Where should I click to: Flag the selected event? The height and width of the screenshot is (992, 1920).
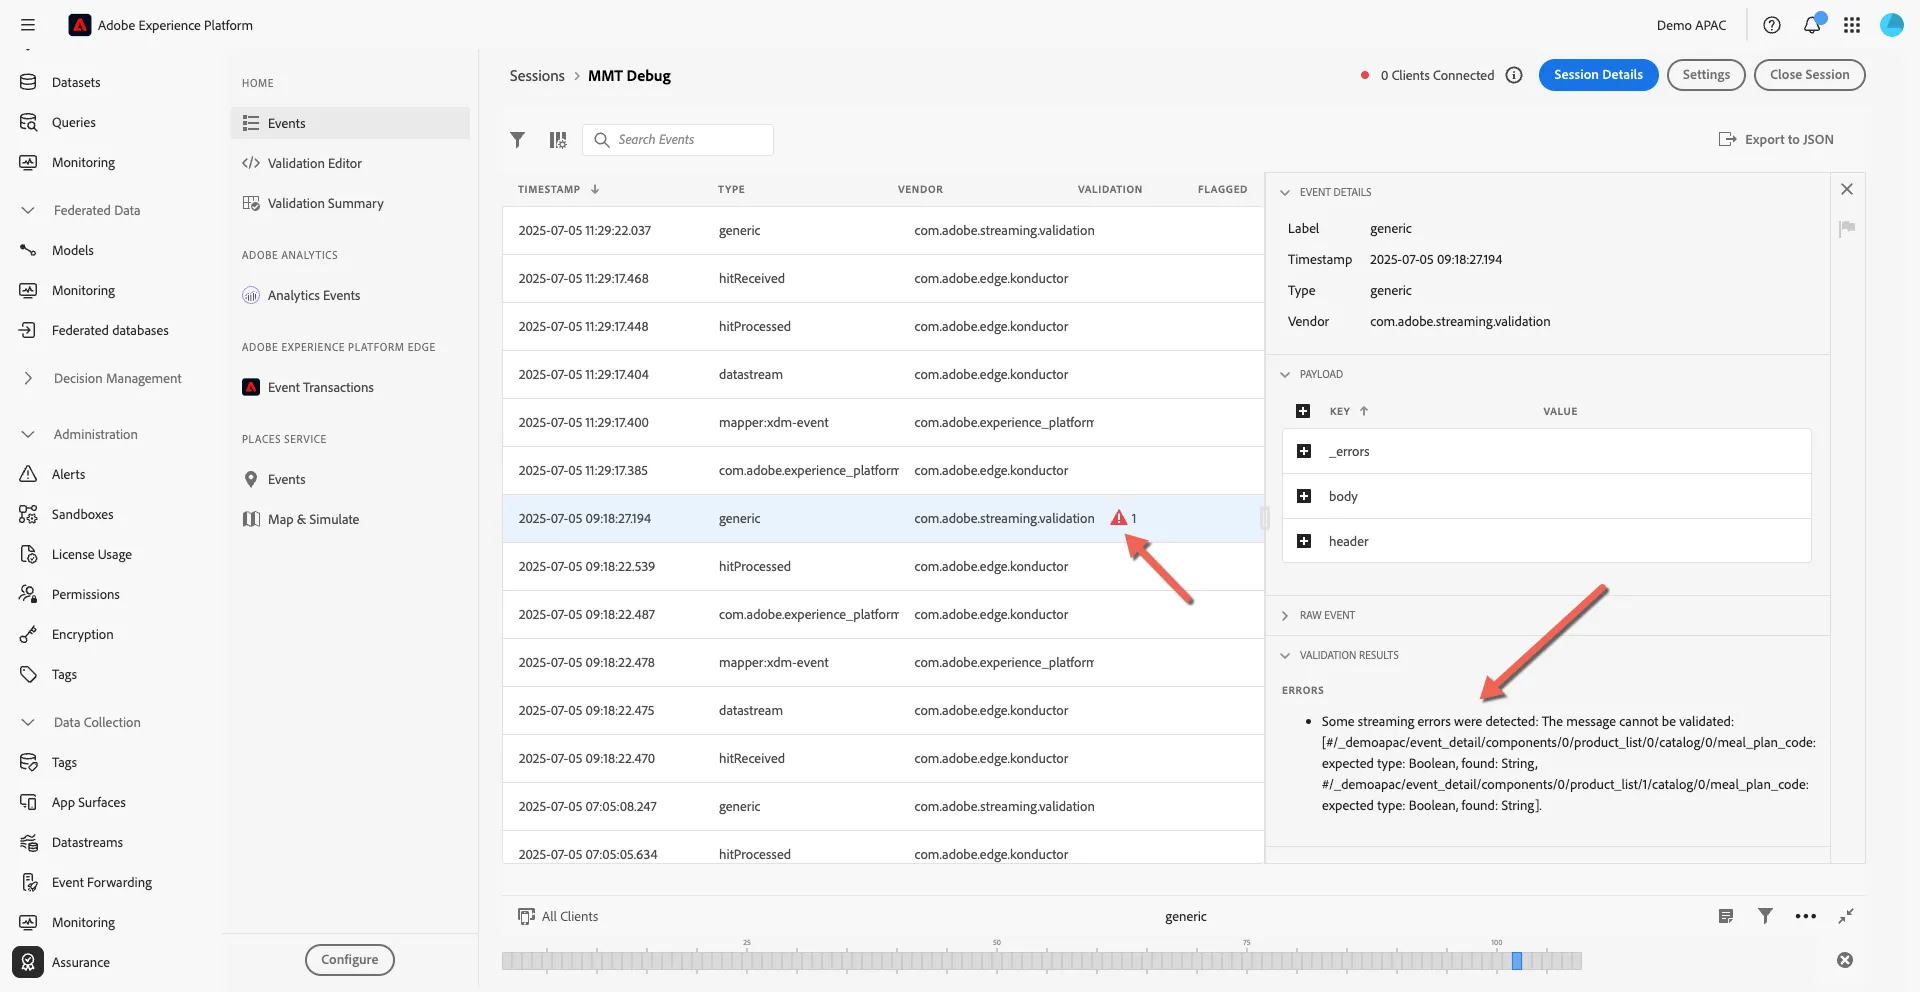1847,228
